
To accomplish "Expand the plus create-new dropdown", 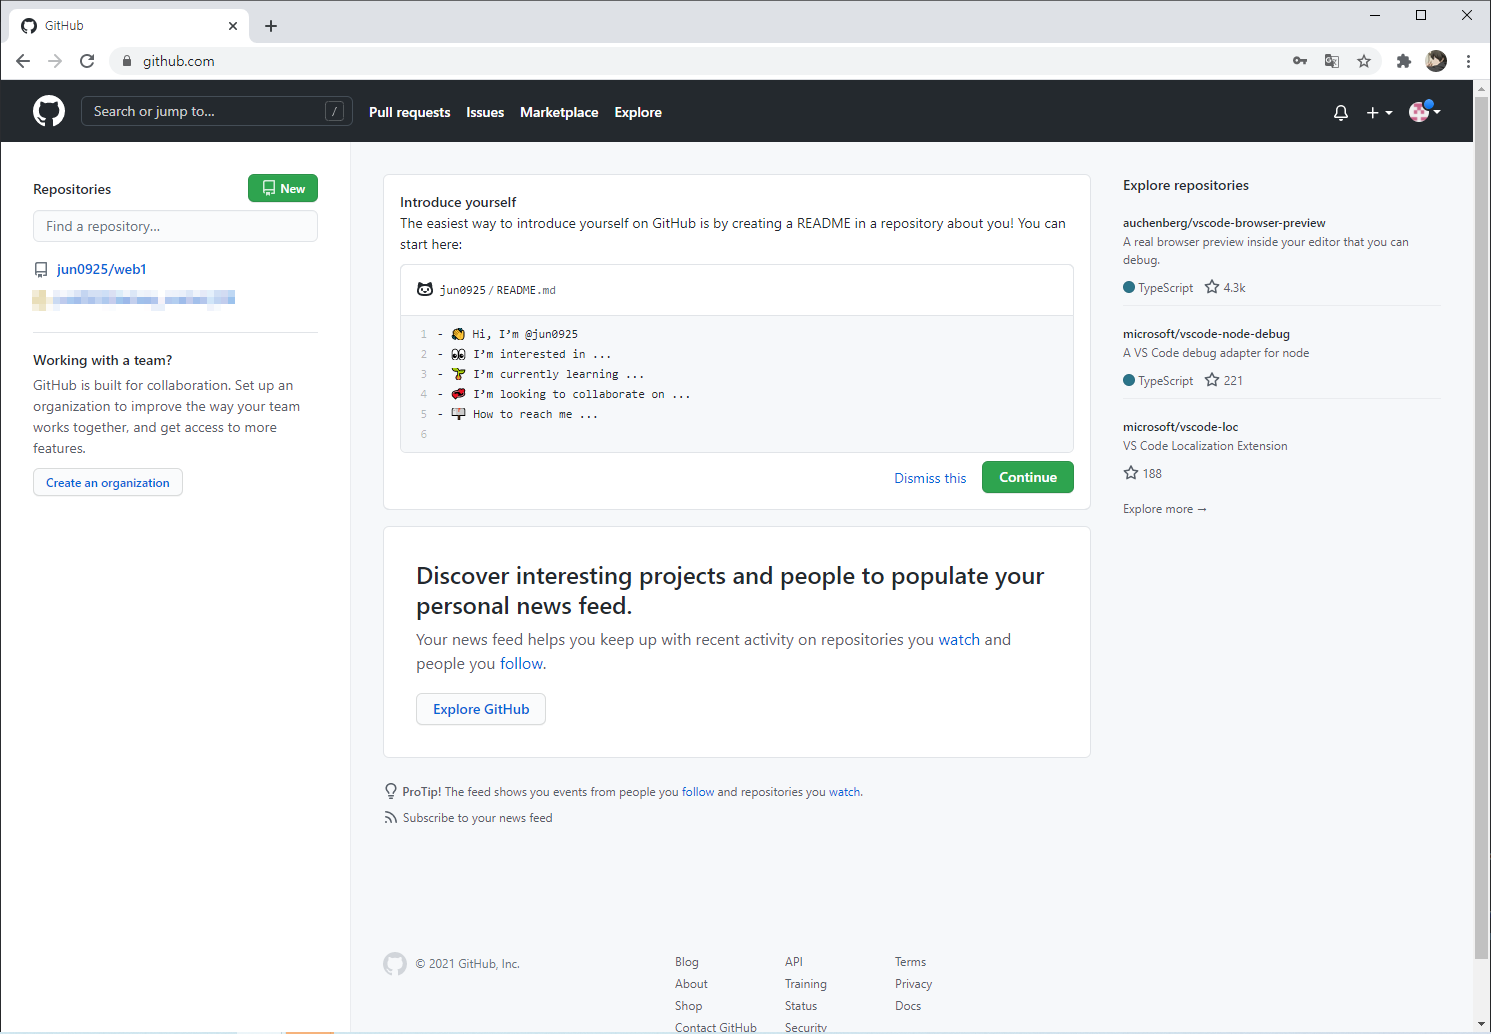I will pyautogui.click(x=1379, y=113).
